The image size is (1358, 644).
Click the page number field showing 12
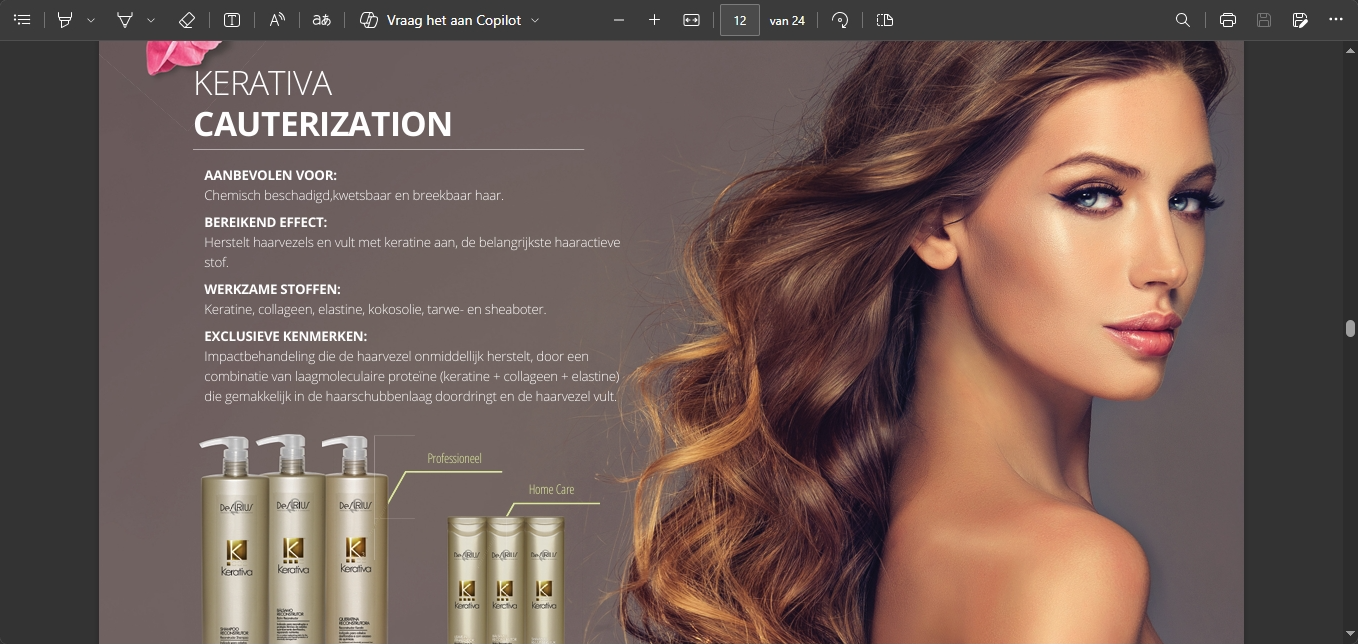[740, 20]
